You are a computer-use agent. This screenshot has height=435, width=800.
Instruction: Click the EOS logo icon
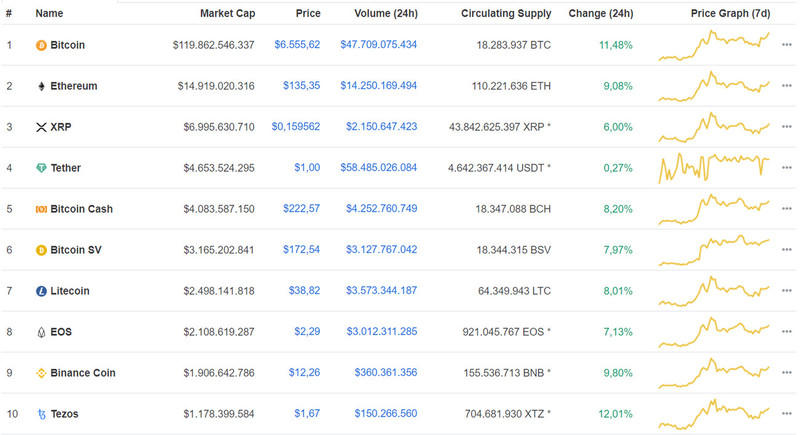(41, 332)
